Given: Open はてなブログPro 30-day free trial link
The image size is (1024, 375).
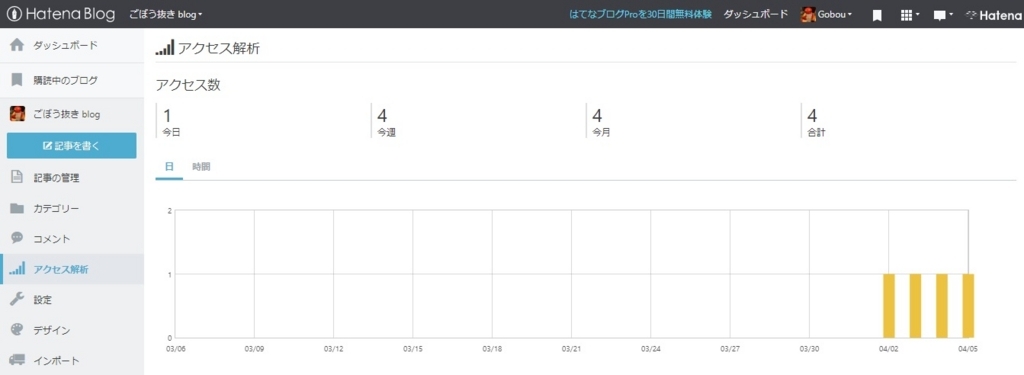Looking at the screenshot, I should pos(641,14).
